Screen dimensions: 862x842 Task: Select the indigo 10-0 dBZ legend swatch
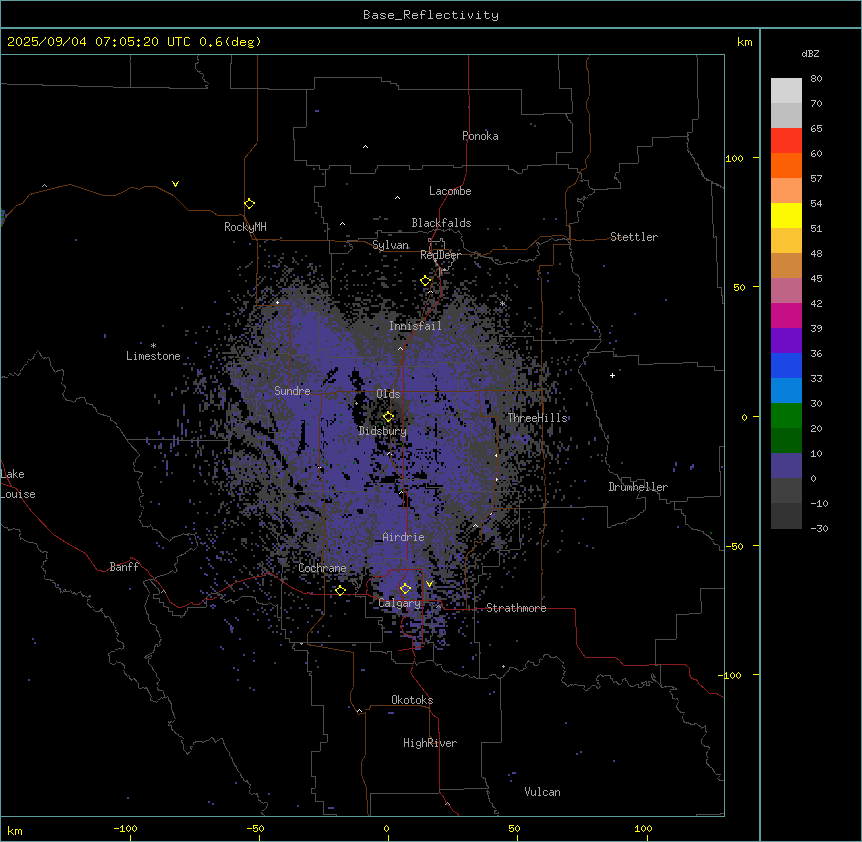coord(786,466)
